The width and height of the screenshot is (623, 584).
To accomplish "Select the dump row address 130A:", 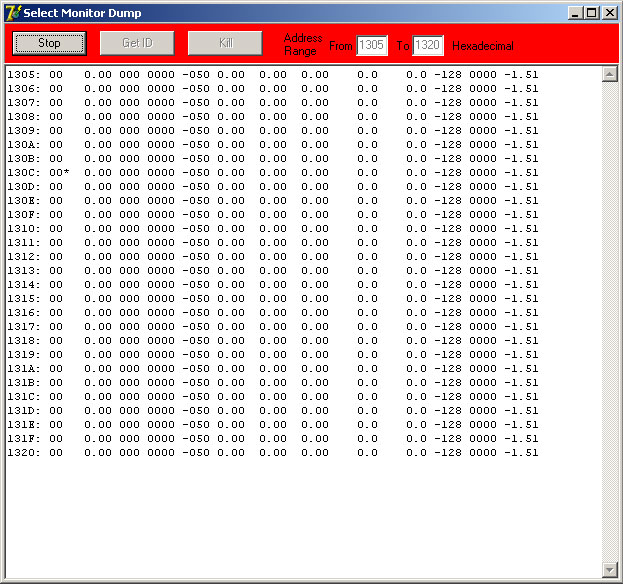I will point(24,145).
